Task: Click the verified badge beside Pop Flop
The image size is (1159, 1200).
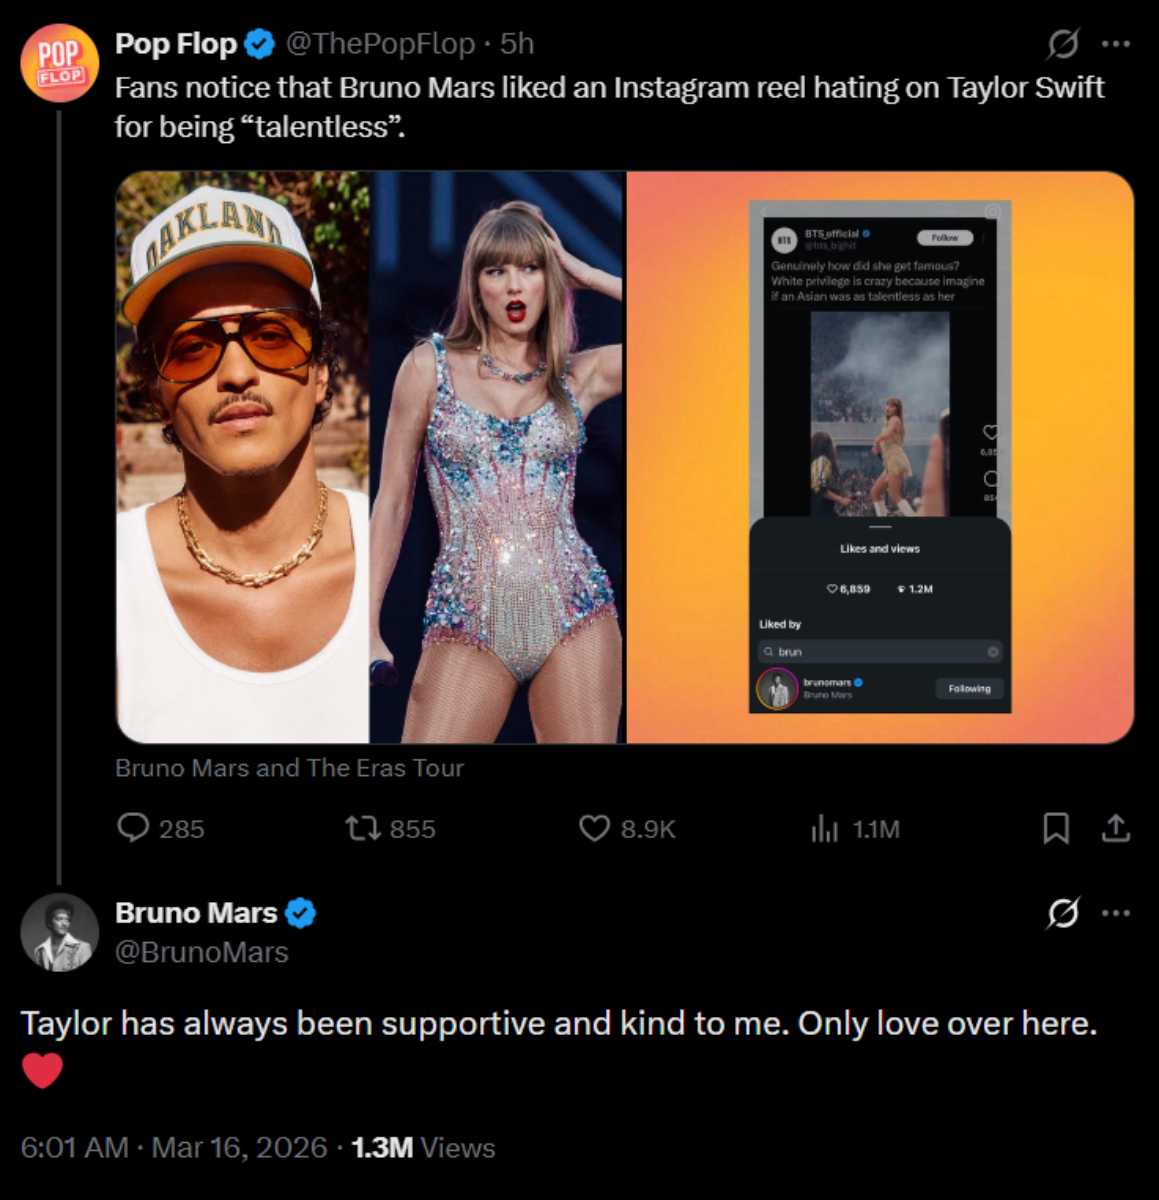Action: tap(259, 43)
